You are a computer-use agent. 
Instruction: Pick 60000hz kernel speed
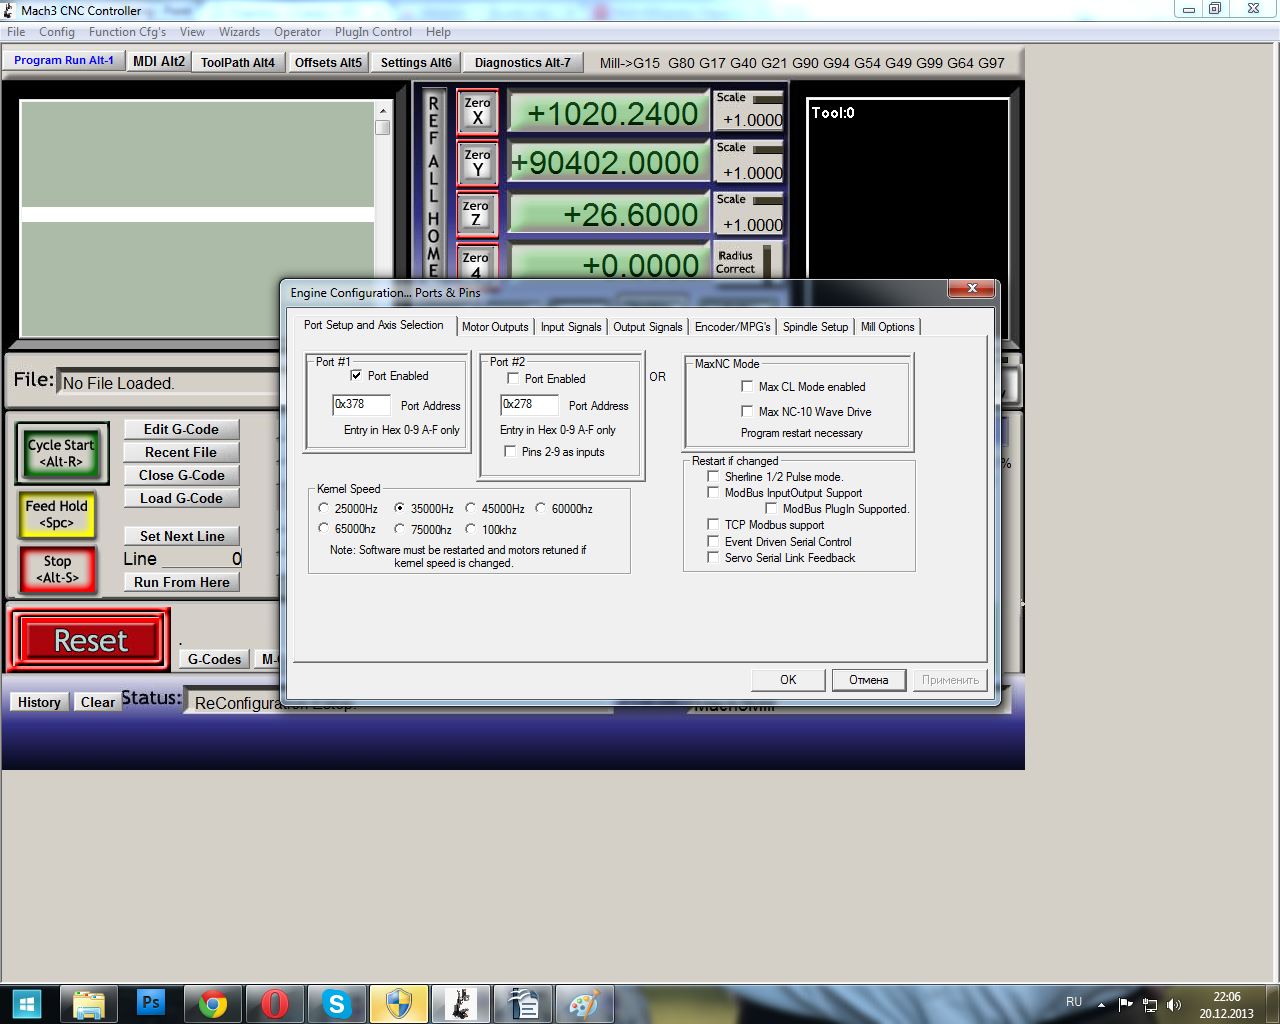pos(540,508)
